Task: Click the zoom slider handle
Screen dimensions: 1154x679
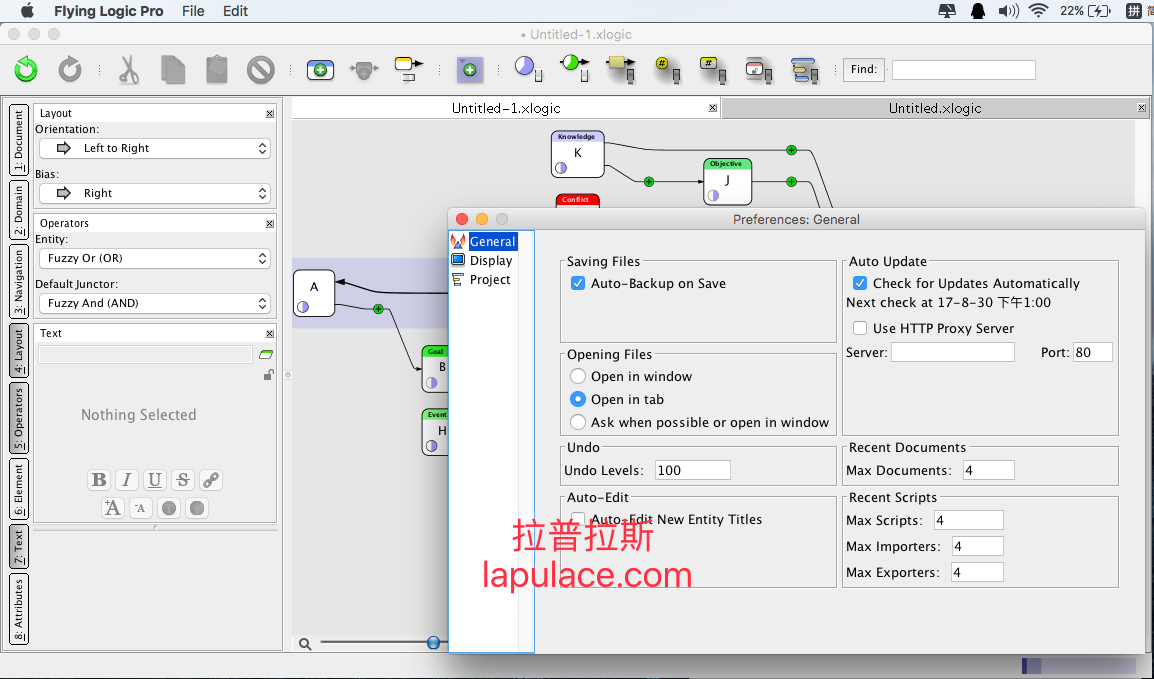Action: click(433, 643)
